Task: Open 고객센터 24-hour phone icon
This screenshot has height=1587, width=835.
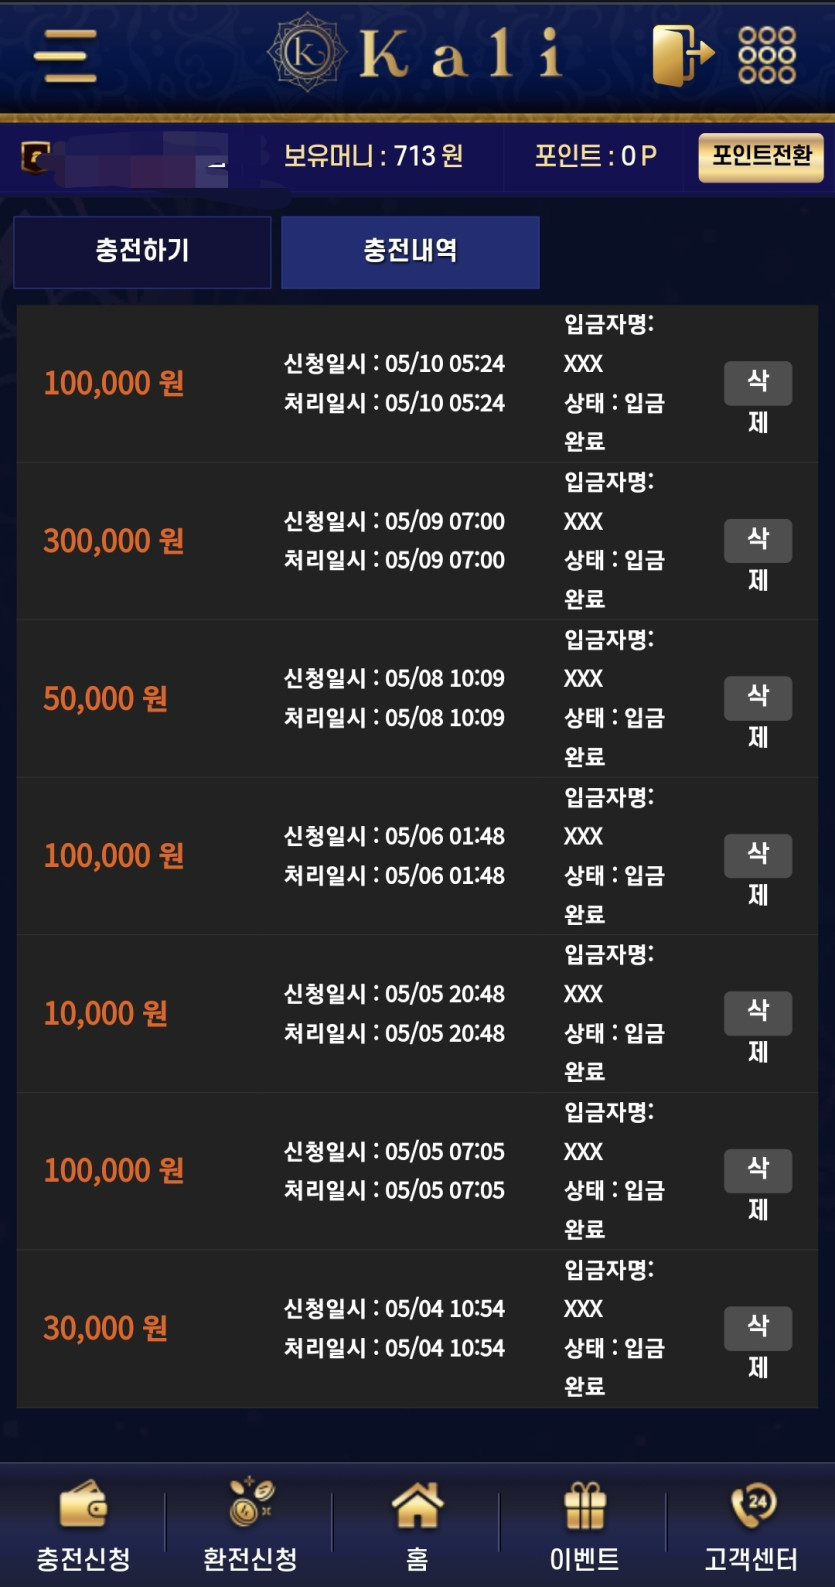Action: pos(752,1505)
